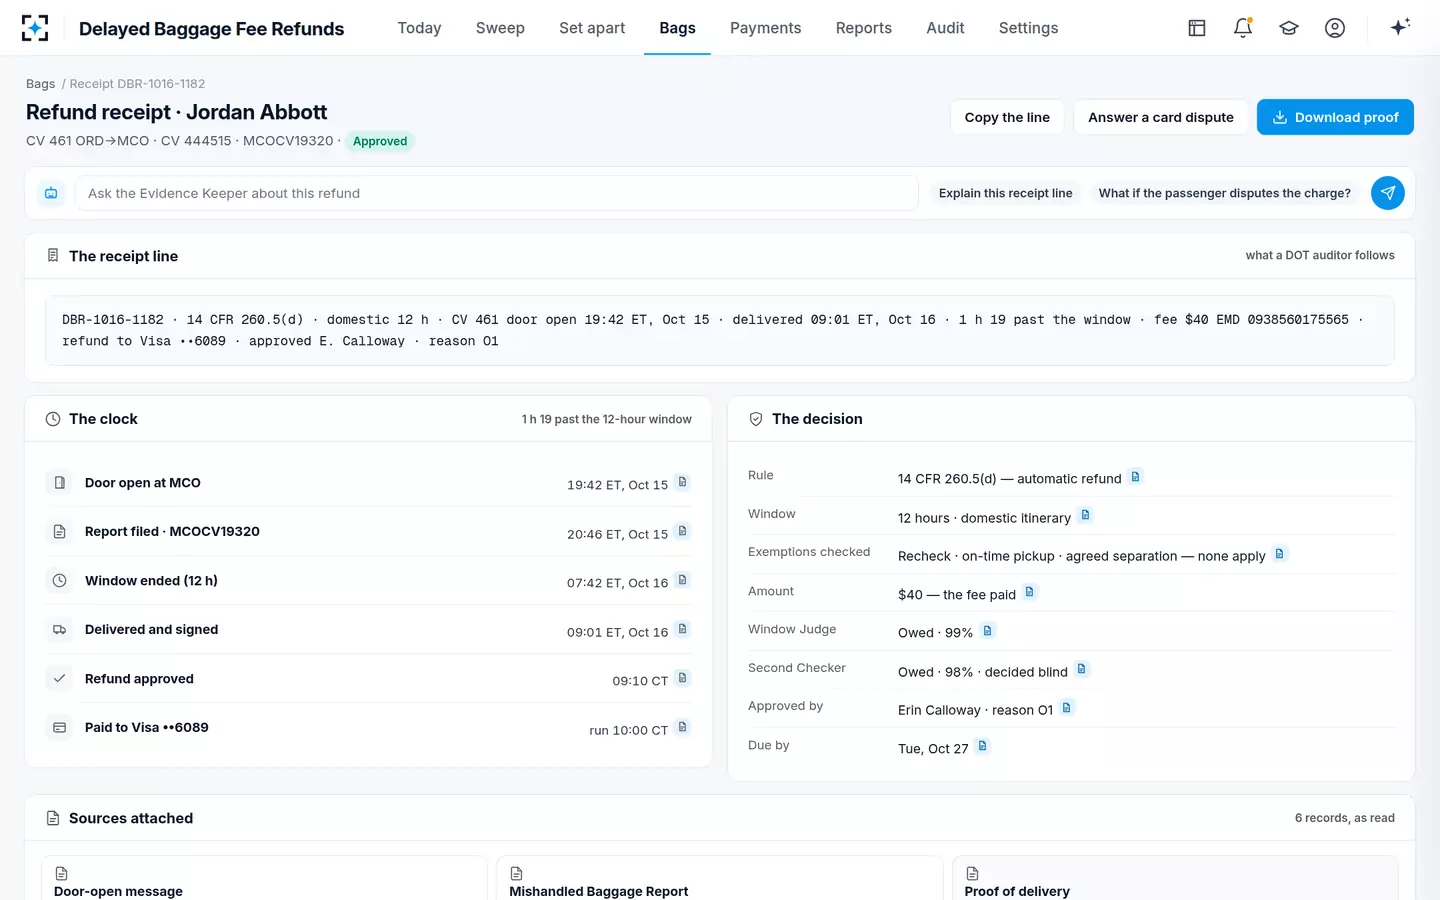Open the Door-open message source card
Viewport: 1440px width, 900px height.
264,878
